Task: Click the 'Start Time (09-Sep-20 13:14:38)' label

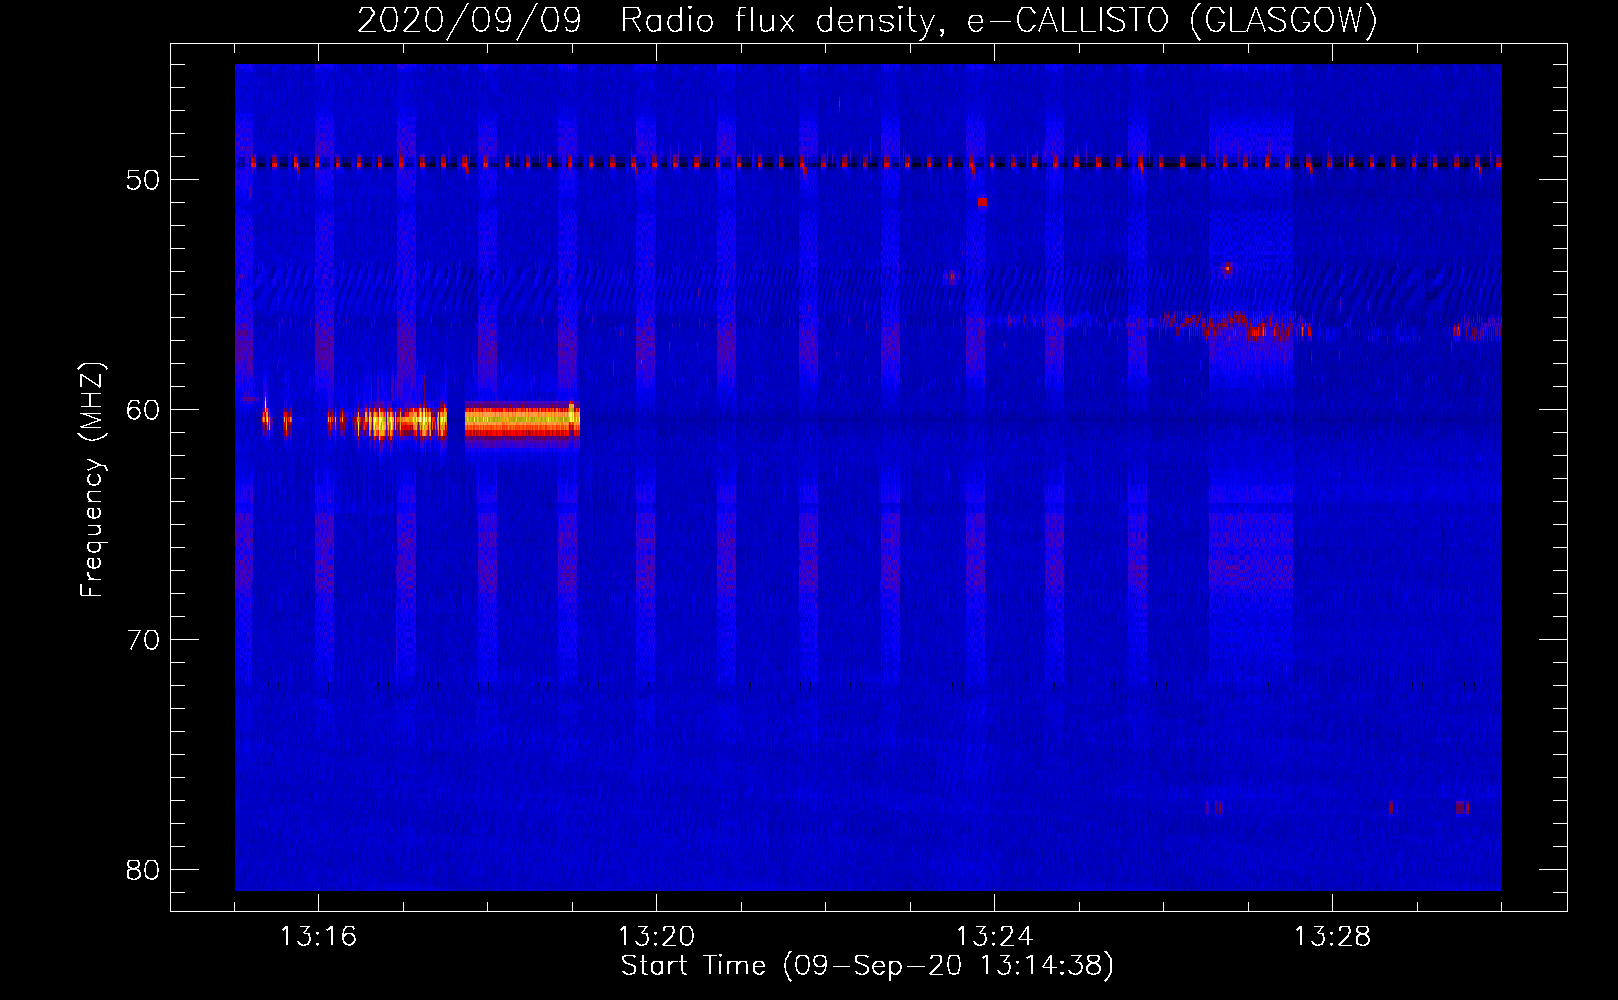Action: [867, 966]
